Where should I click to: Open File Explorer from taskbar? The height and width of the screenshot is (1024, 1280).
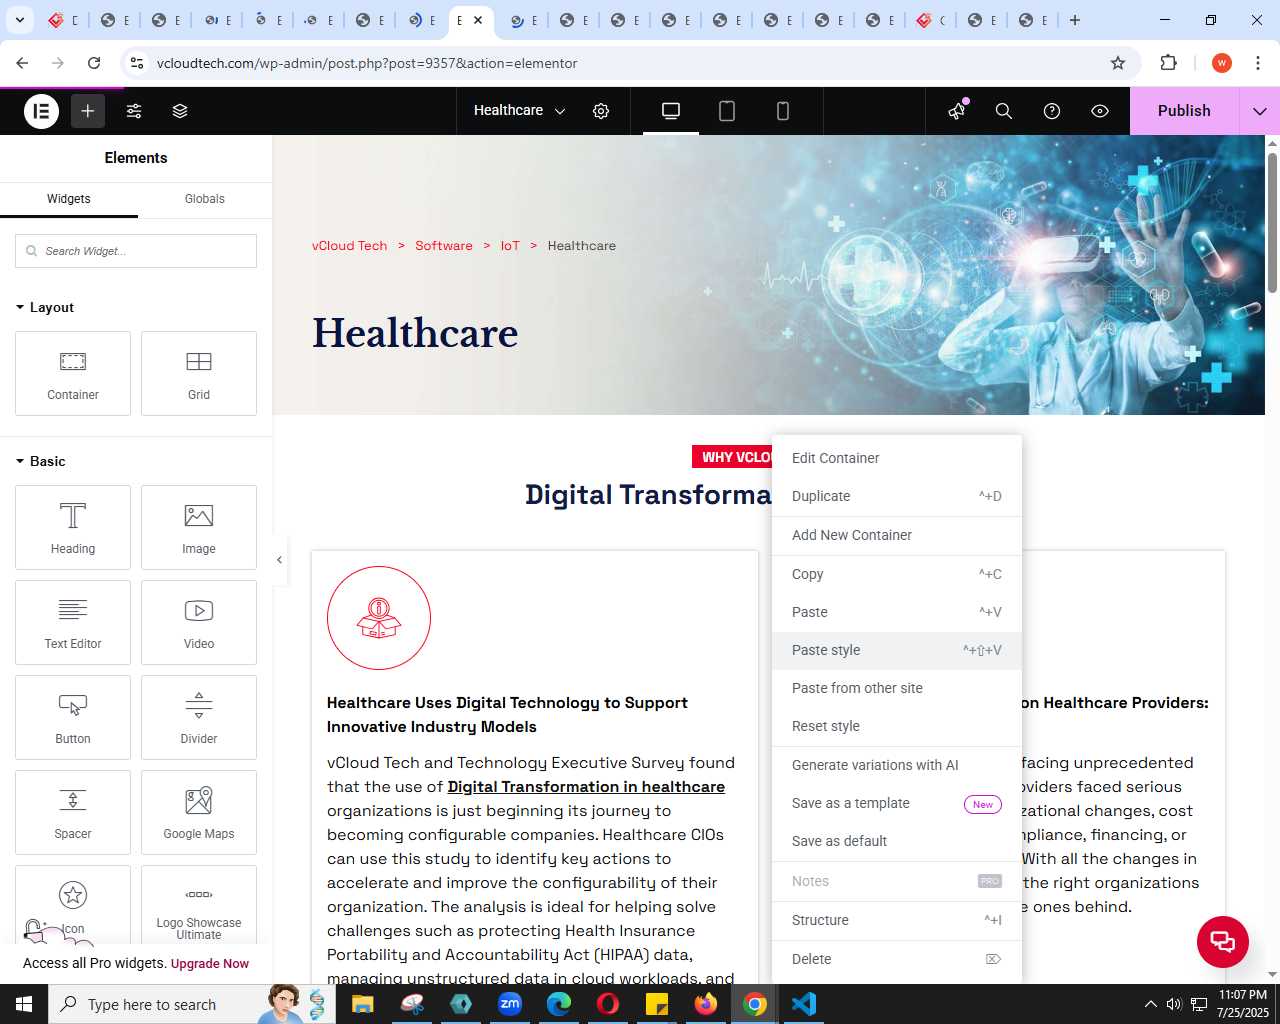pos(362,1004)
